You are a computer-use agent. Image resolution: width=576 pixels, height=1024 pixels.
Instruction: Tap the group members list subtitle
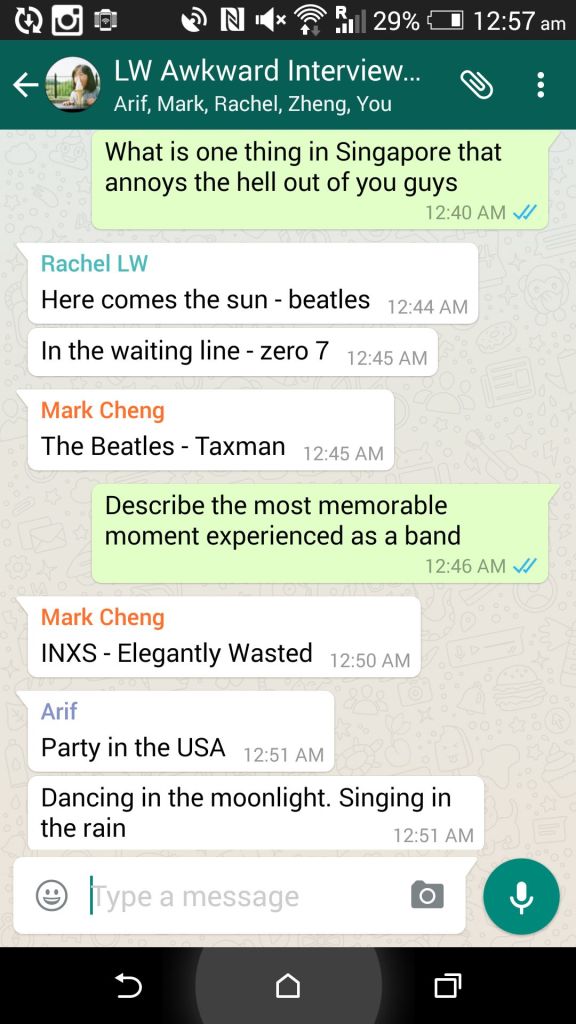pos(252,103)
